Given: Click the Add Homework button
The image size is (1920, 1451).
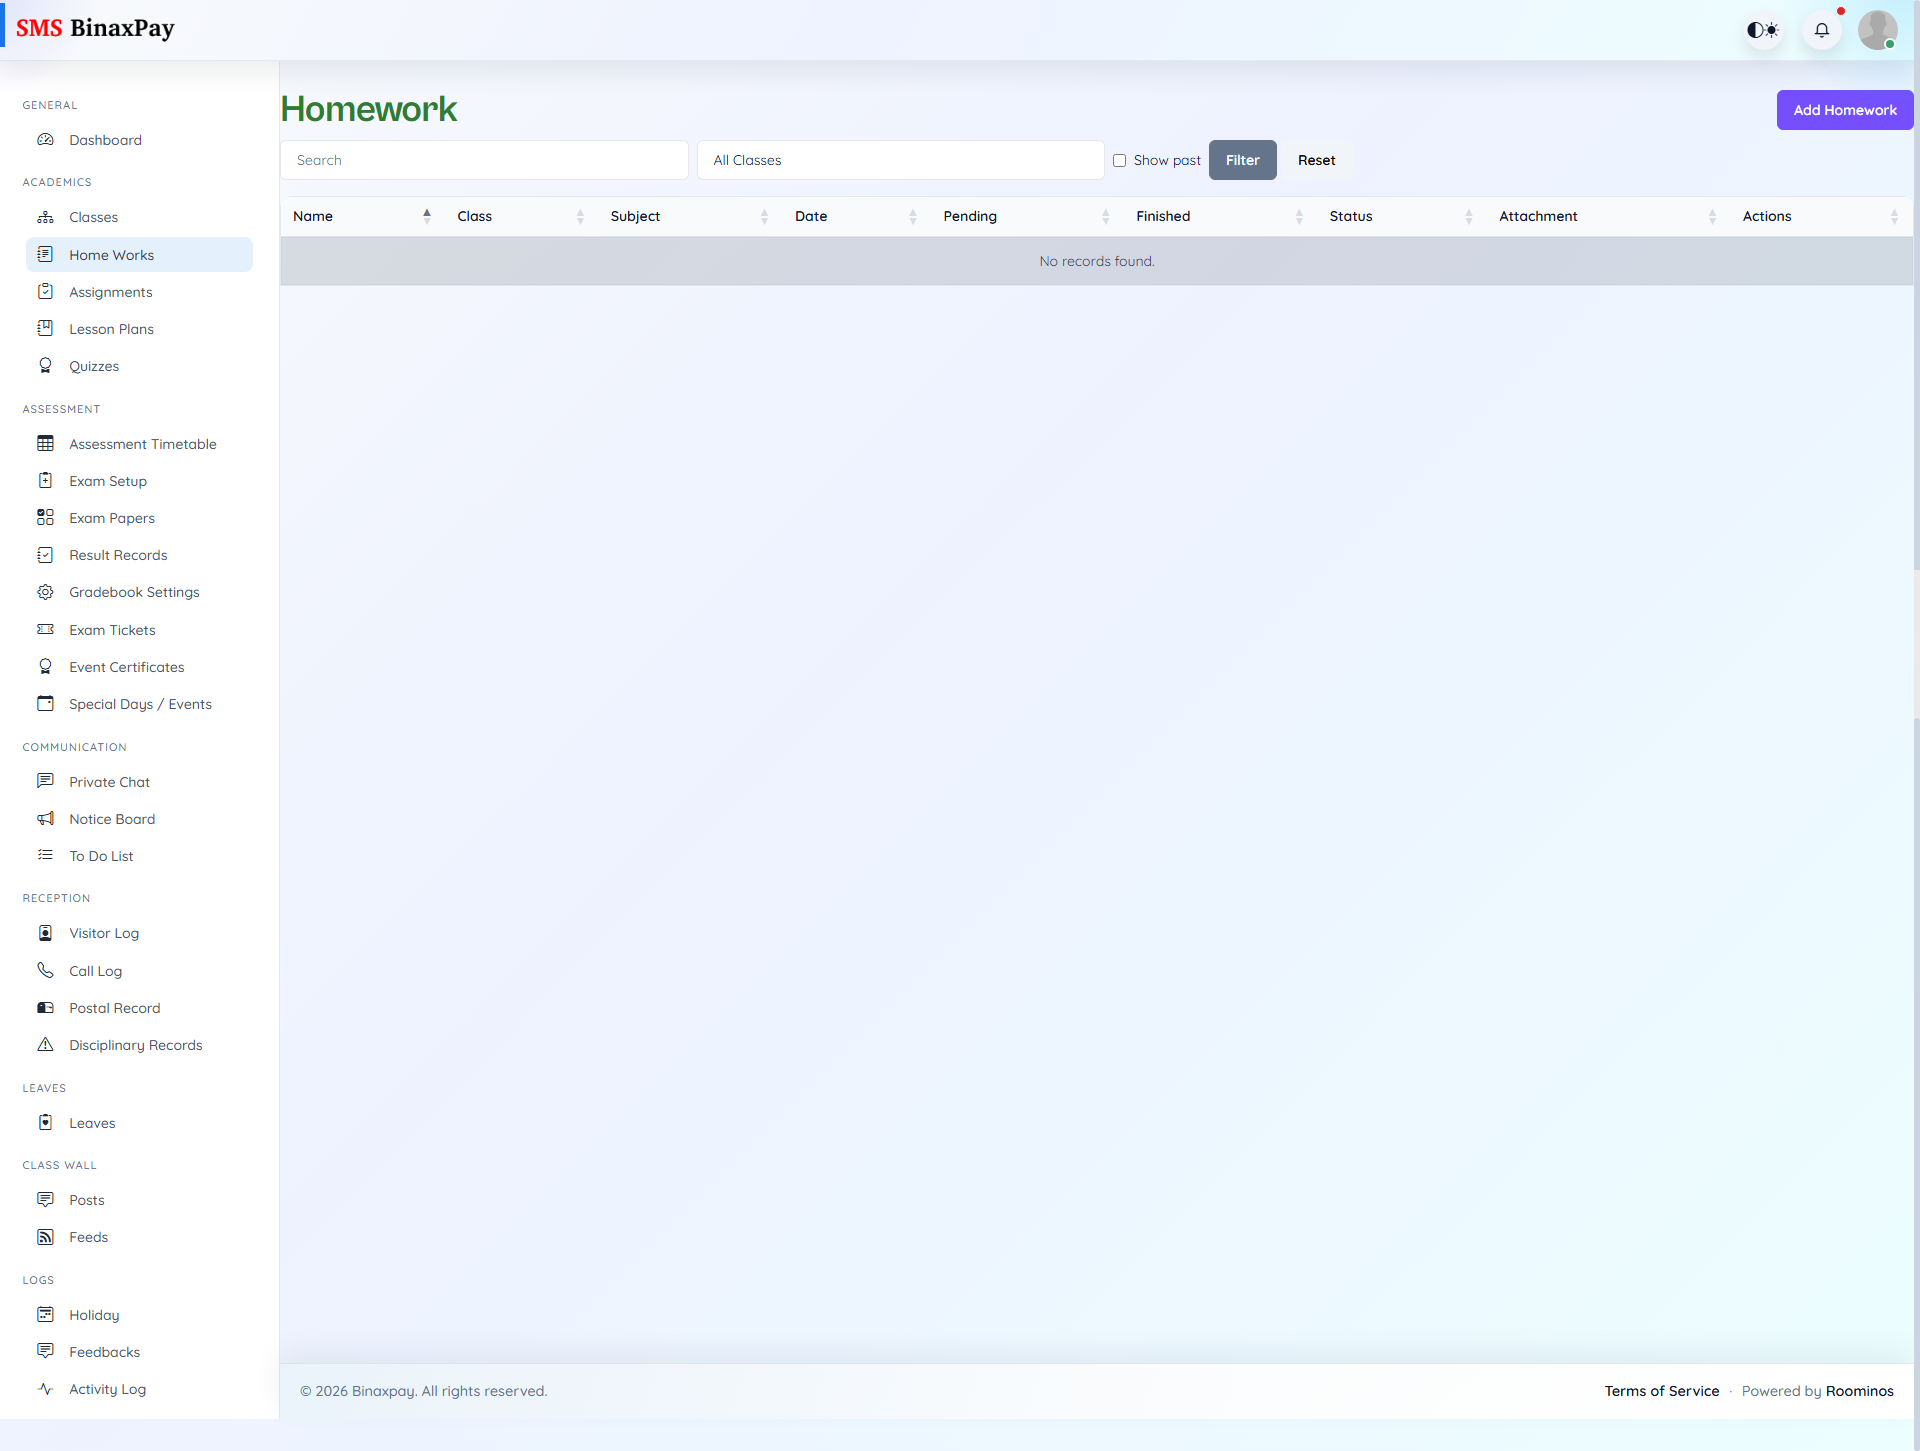Looking at the screenshot, I should (x=1844, y=110).
